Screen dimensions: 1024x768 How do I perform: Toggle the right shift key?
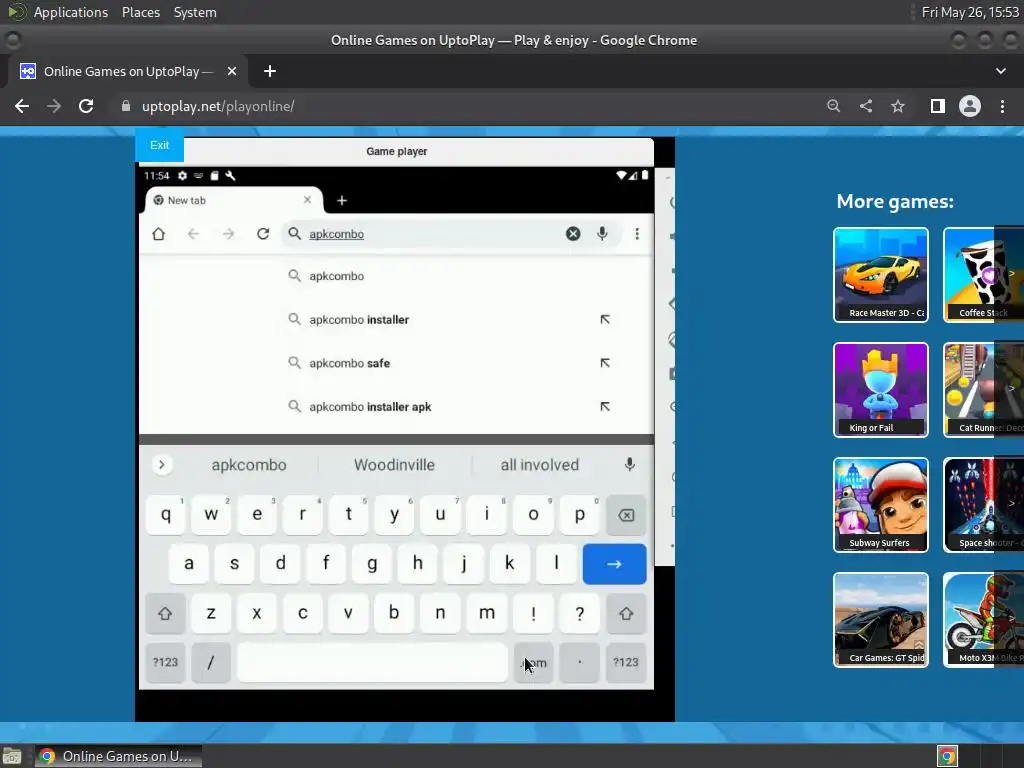626,613
